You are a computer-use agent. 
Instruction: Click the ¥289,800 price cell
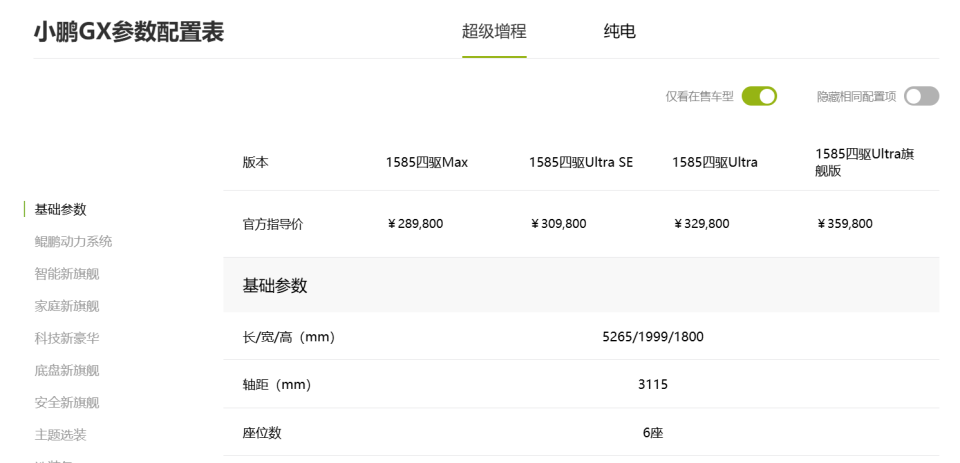[x=415, y=224]
